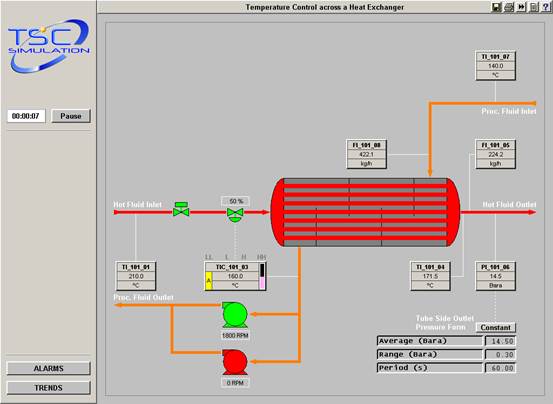
Task: Click the Hot Fluid Inlet label
Action: (x=137, y=204)
